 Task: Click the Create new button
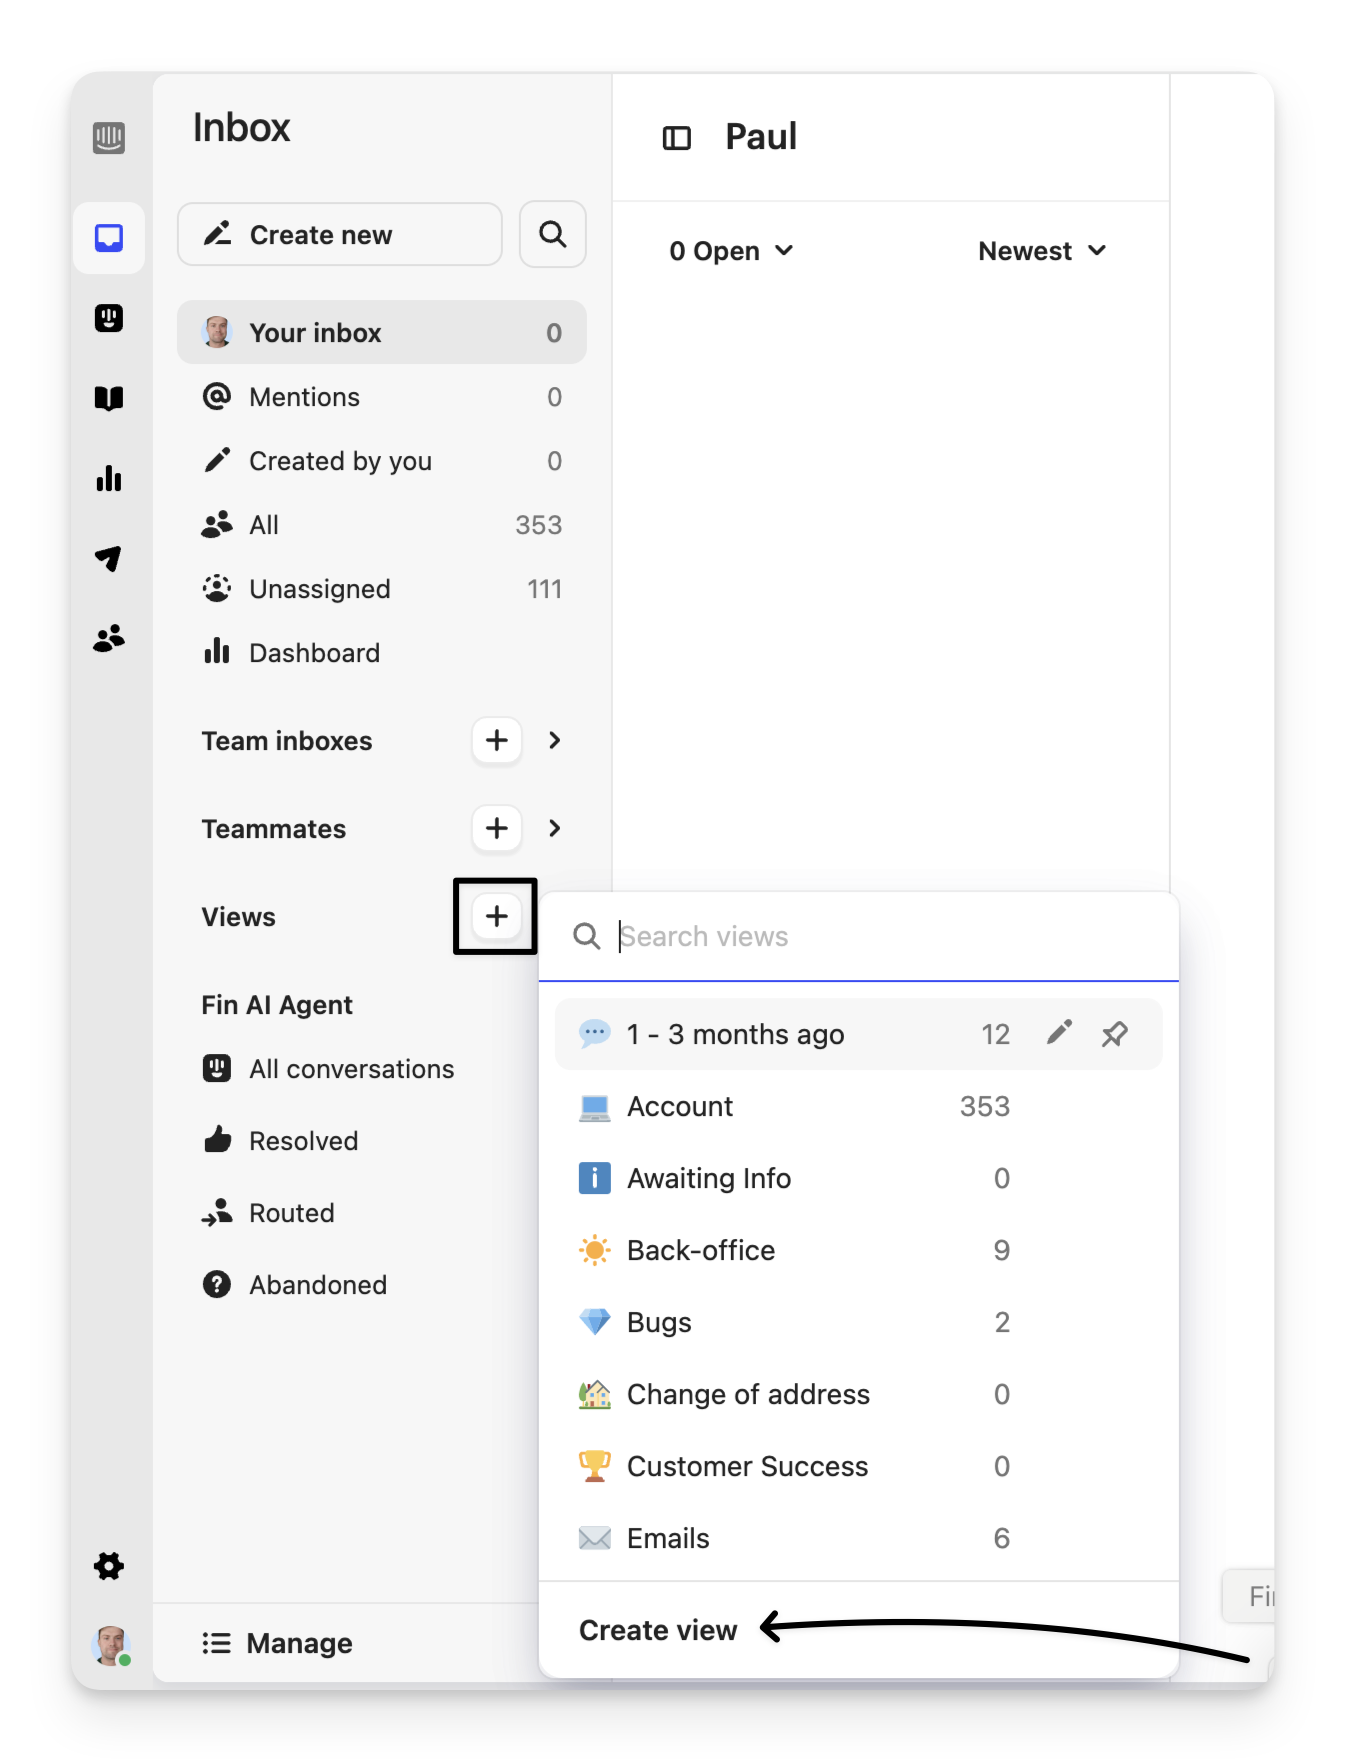point(339,235)
